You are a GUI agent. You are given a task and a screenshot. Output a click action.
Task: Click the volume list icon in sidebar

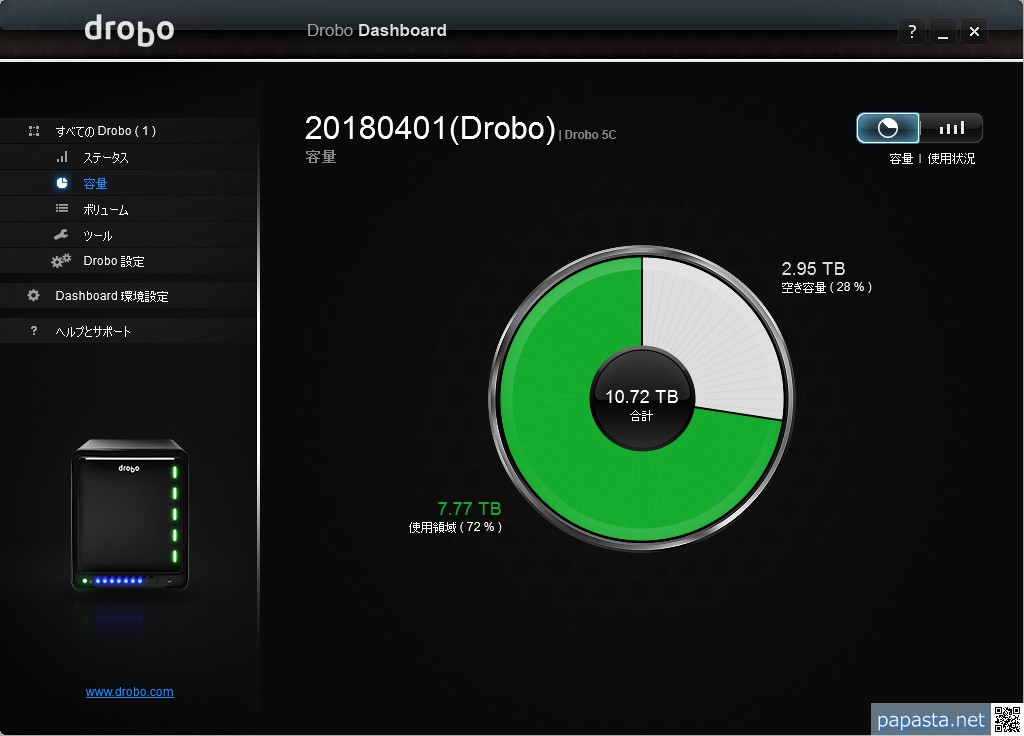point(62,210)
